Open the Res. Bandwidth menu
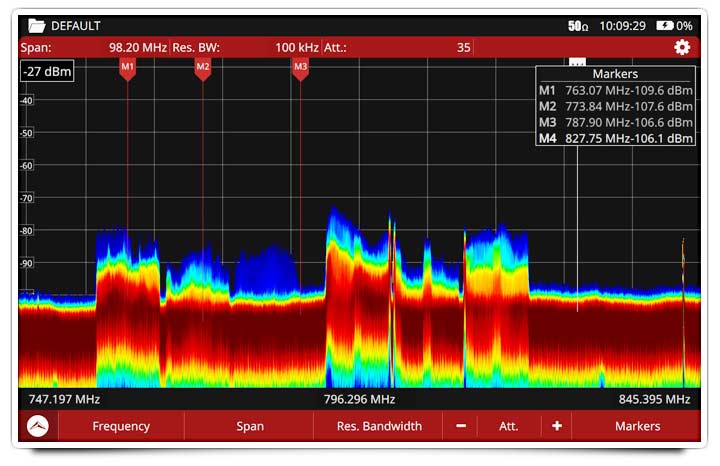720x466 pixels. tap(379, 426)
